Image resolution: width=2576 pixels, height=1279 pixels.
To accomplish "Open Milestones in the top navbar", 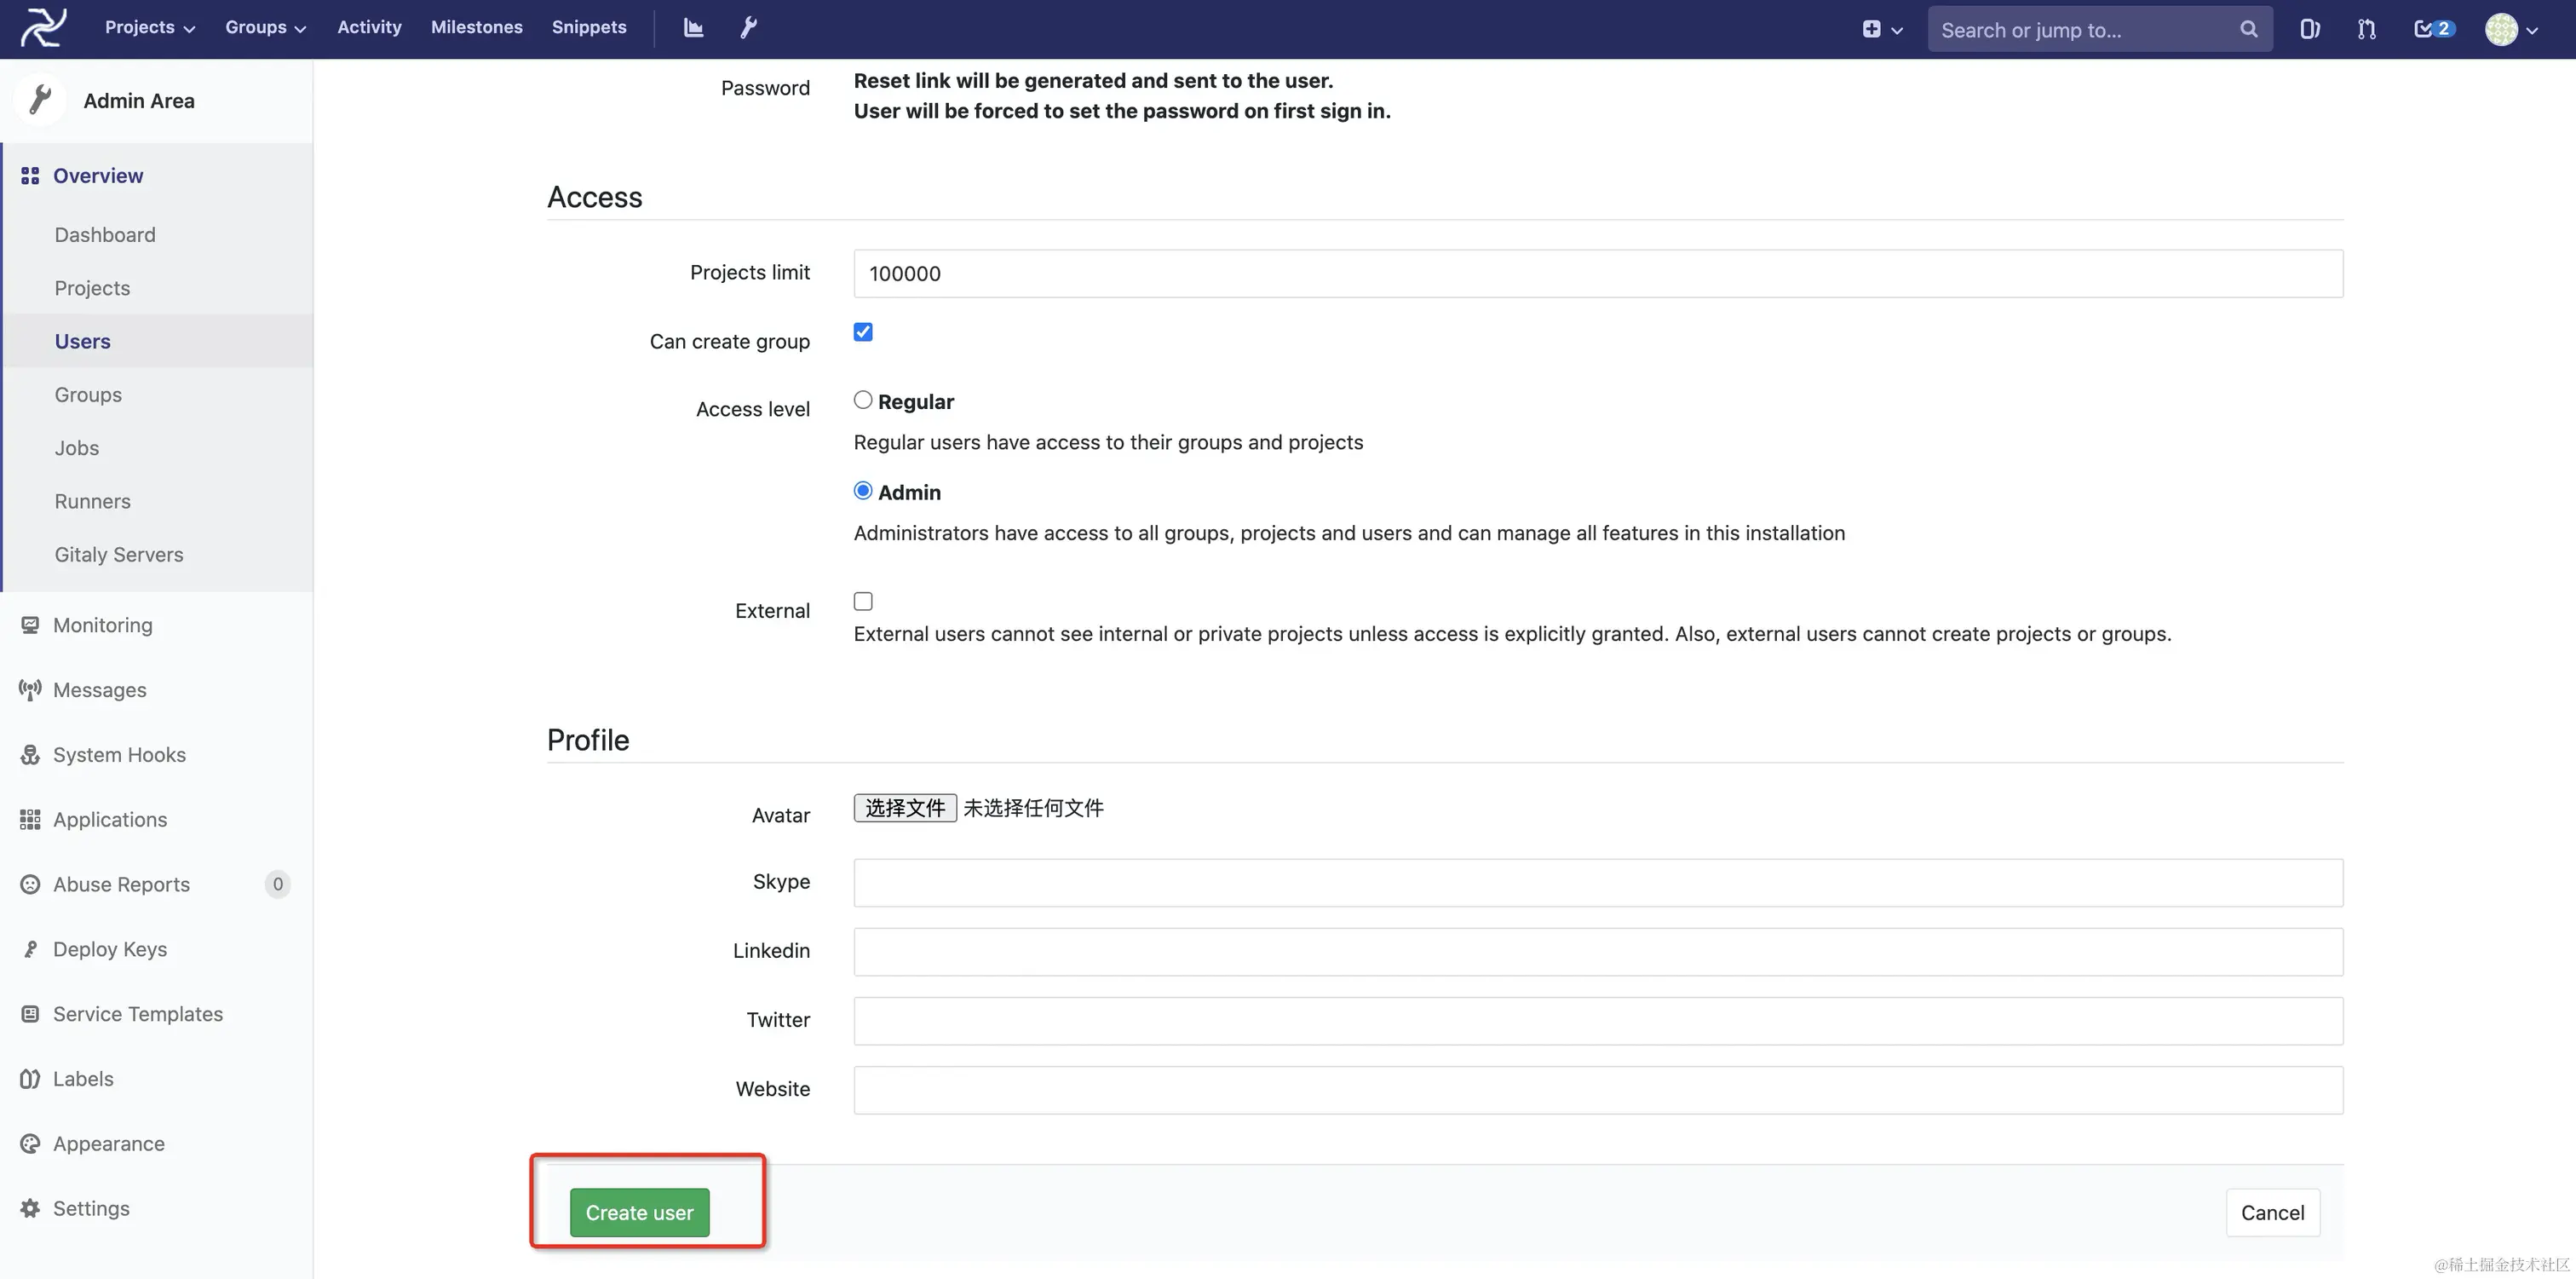I will pos(477,28).
